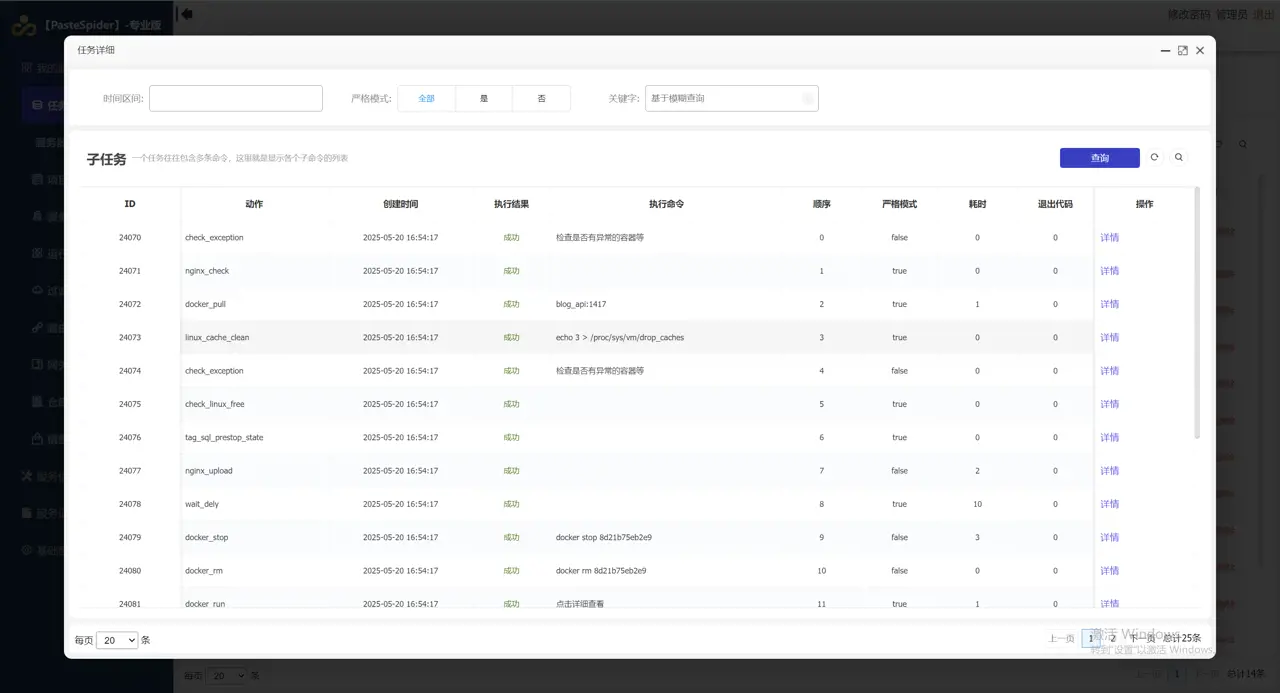This screenshot has width=1280, height=693.
Task: Click the 动作 column header
Action: point(254,204)
